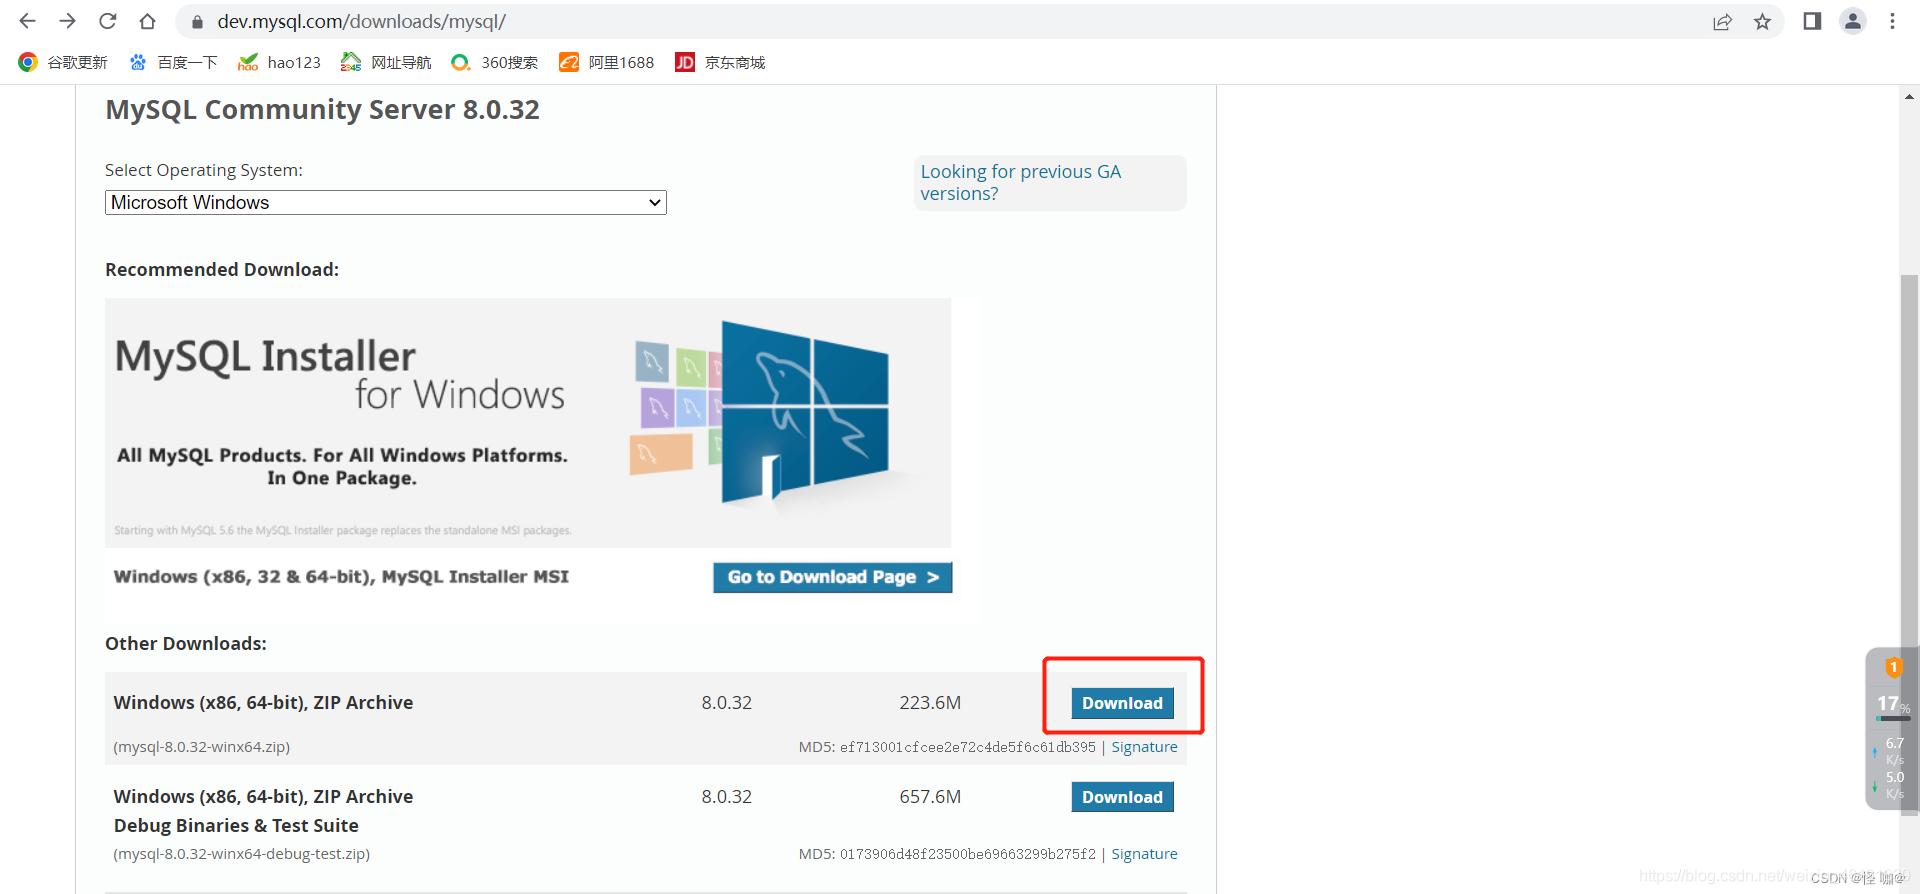Open the 谷歌更新 bookmark

tap(62, 62)
